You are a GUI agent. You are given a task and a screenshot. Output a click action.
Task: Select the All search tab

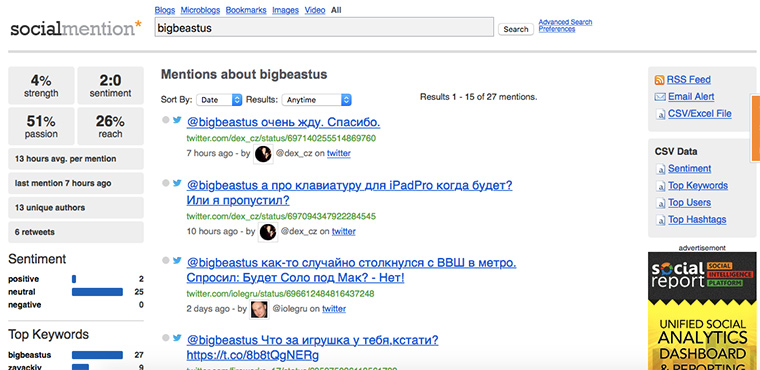pos(336,10)
